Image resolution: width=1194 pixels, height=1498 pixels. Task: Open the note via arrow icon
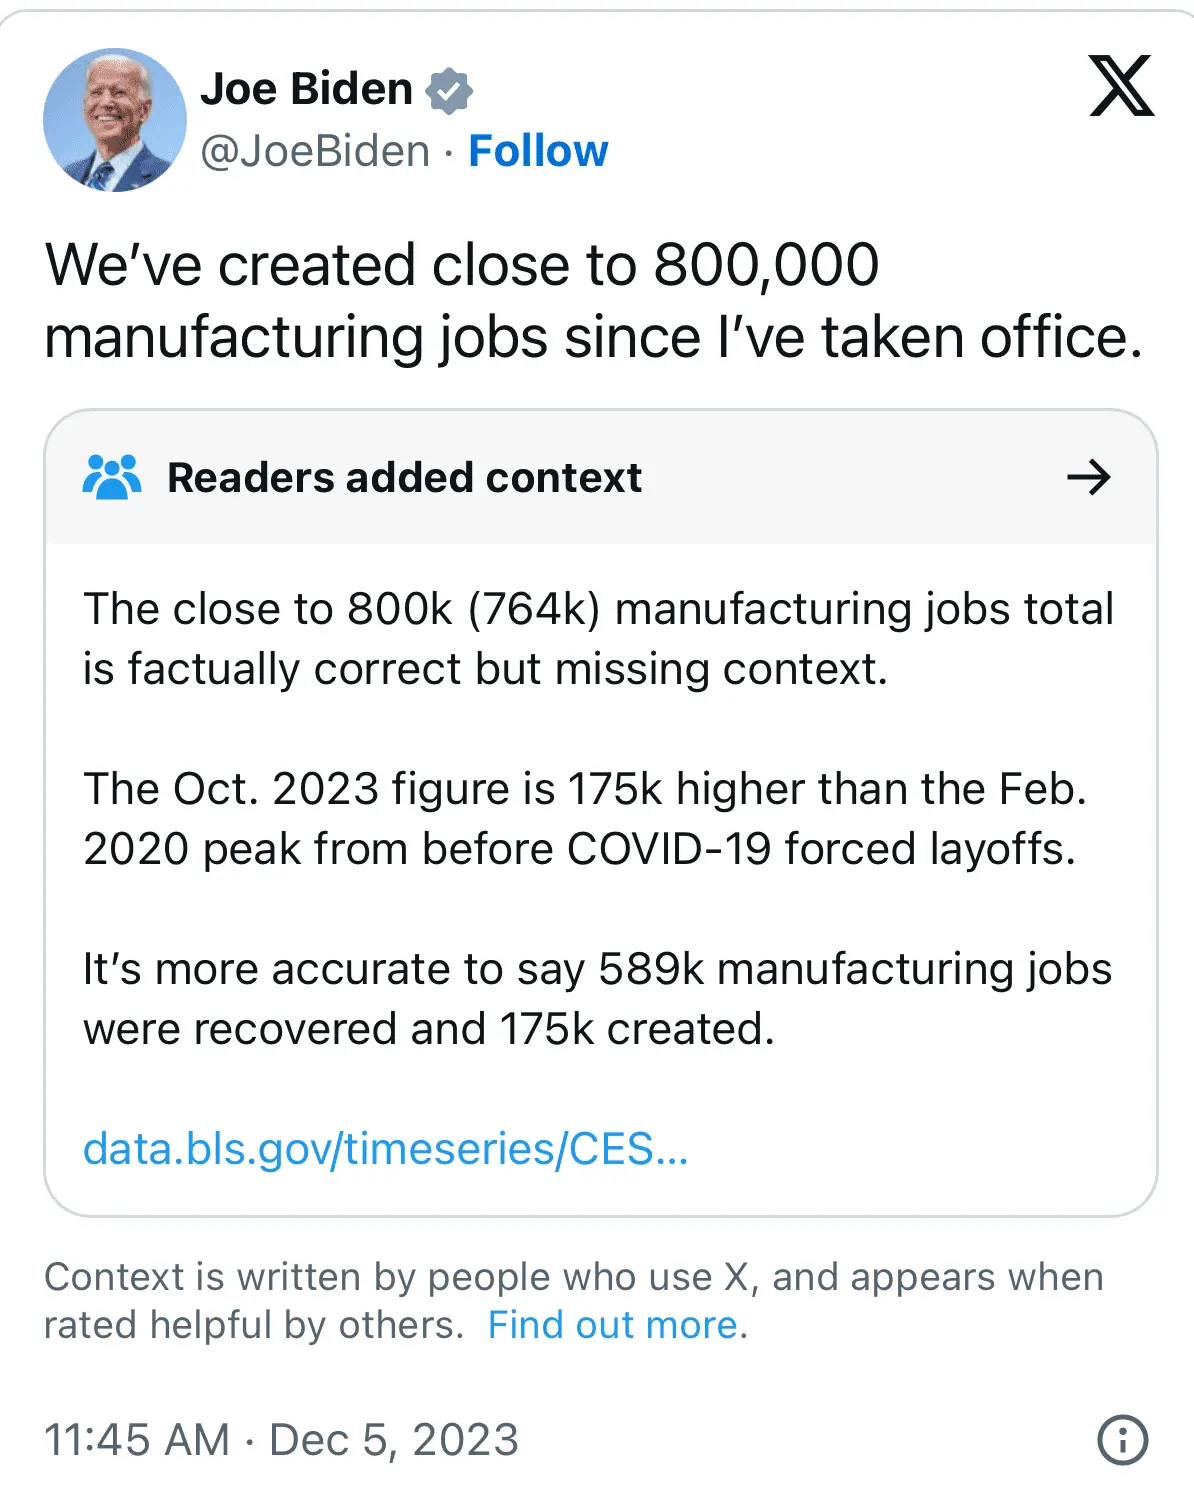(x=1088, y=477)
